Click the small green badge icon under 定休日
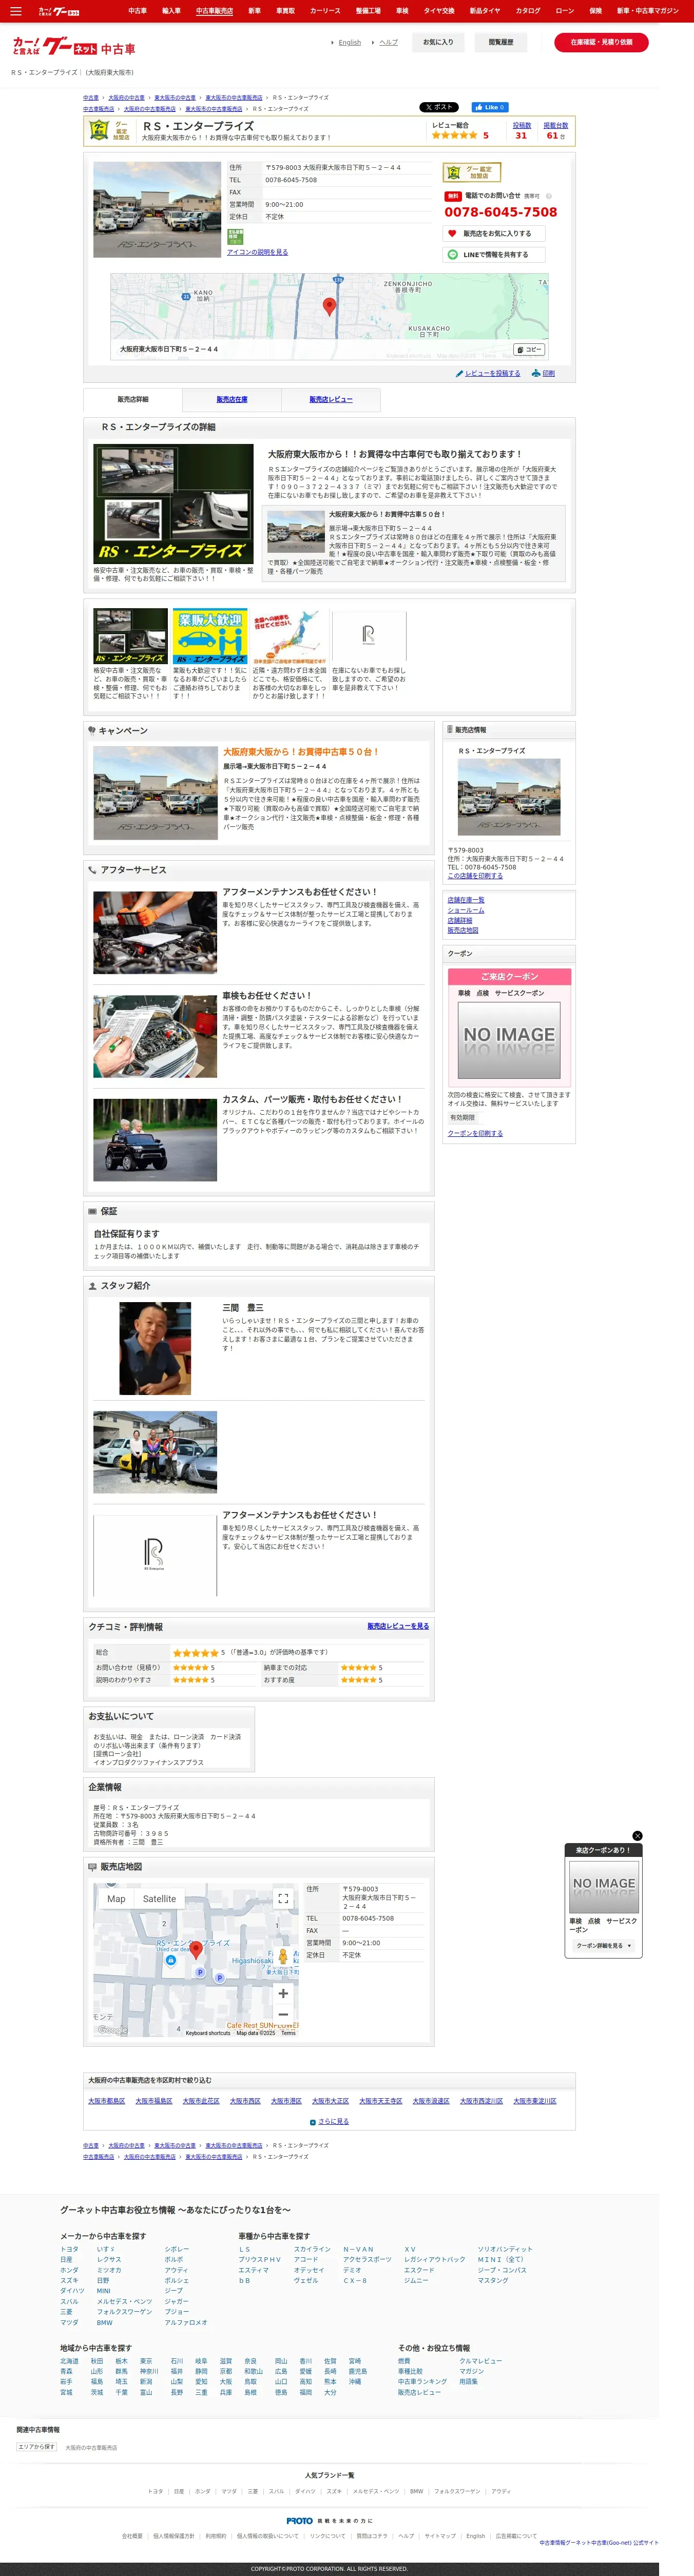 pyautogui.click(x=235, y=237)
